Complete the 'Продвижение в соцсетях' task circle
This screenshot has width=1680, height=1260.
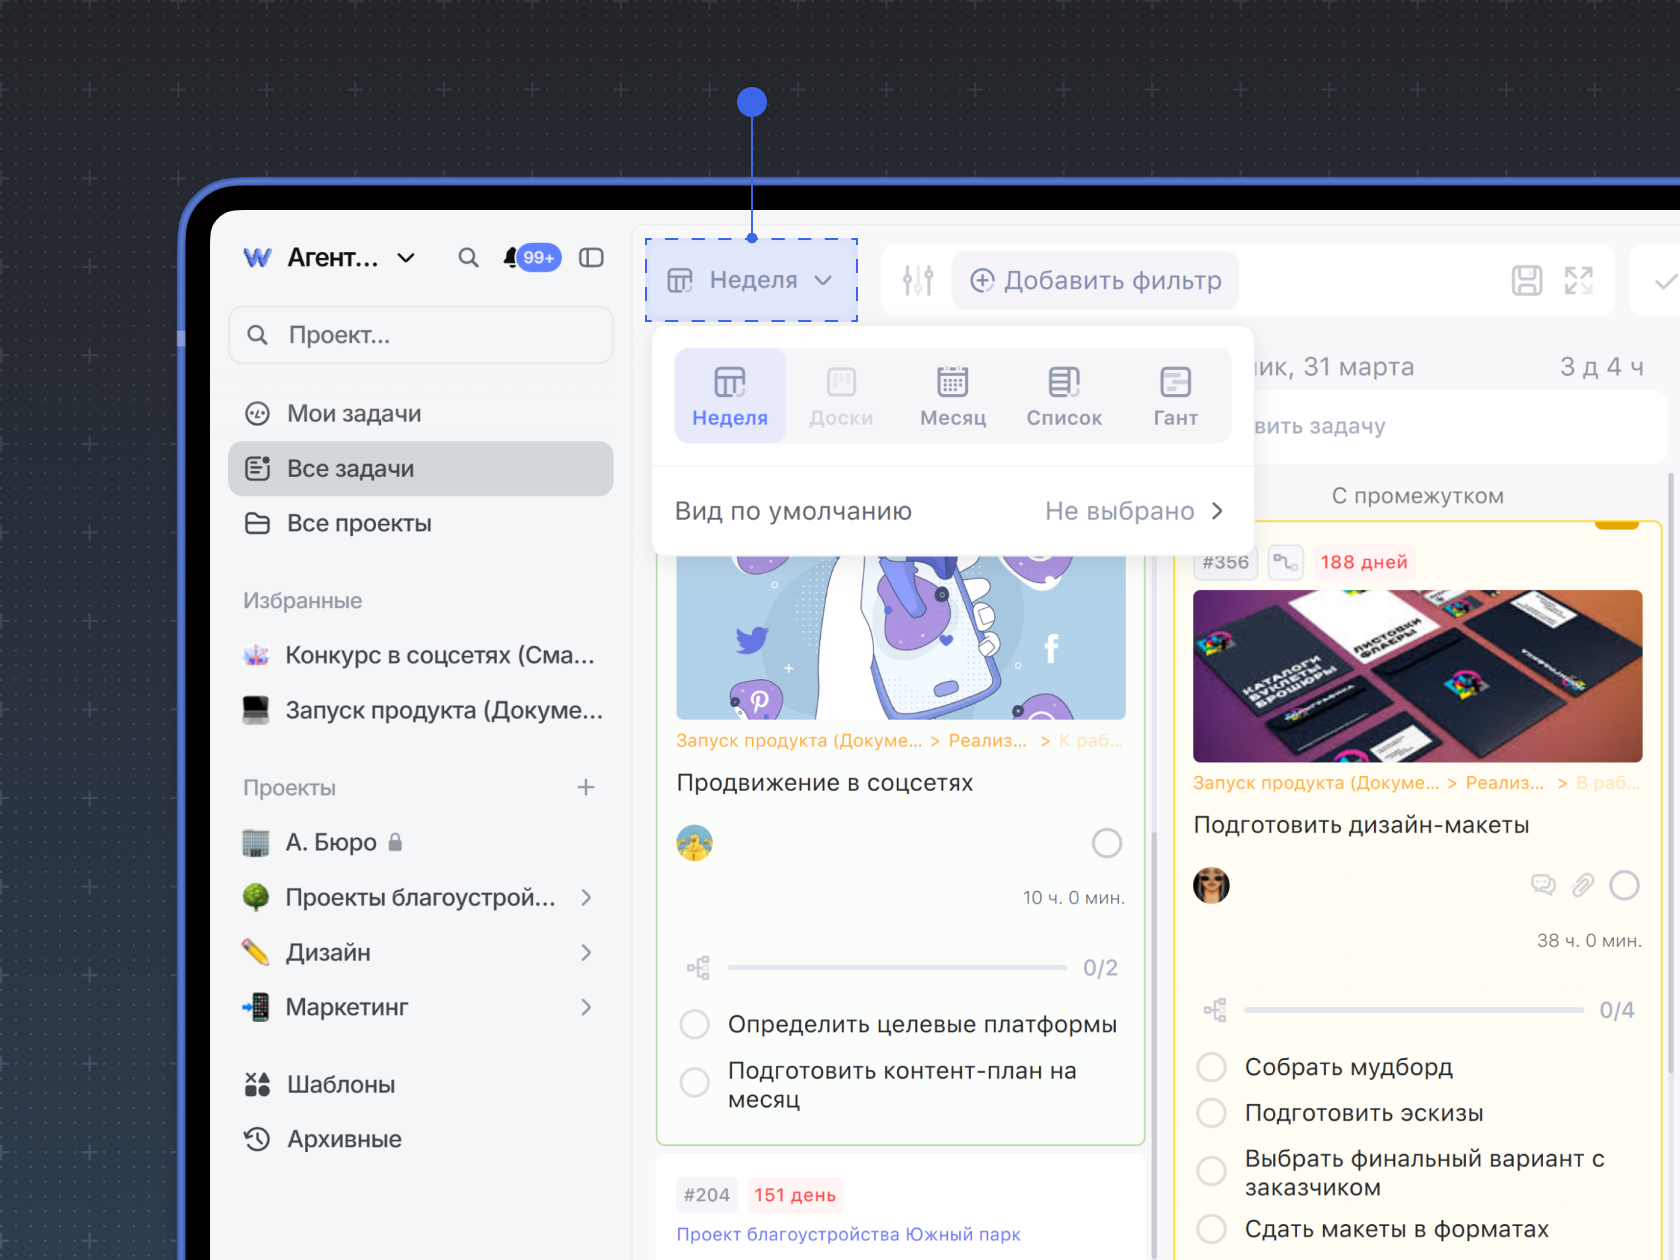click(x=1106, y=843)
